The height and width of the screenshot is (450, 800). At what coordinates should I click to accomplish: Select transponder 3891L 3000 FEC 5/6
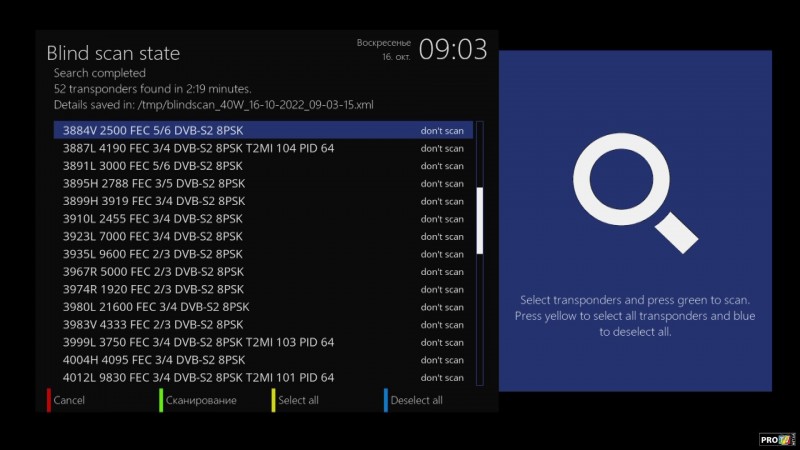coord(152,166)
